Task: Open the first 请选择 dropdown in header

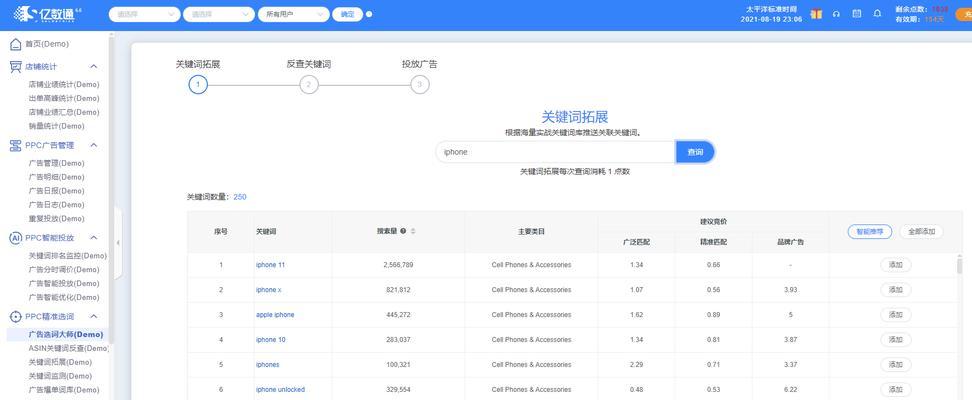Action: tap(144, 14)
